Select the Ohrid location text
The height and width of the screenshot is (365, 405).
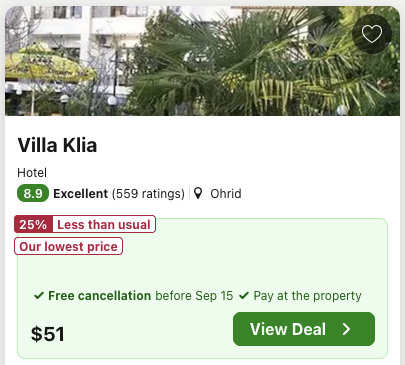coord(226,194)
